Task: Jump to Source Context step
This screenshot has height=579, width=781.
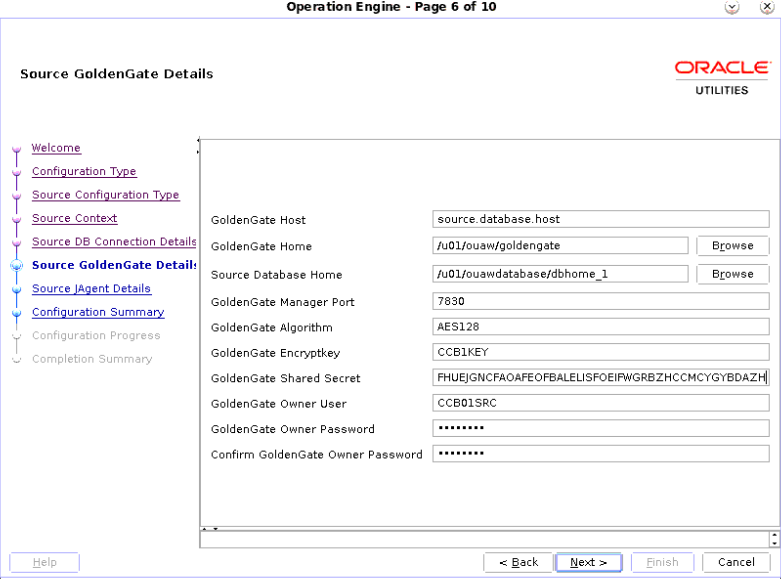Action: point(74,218)
